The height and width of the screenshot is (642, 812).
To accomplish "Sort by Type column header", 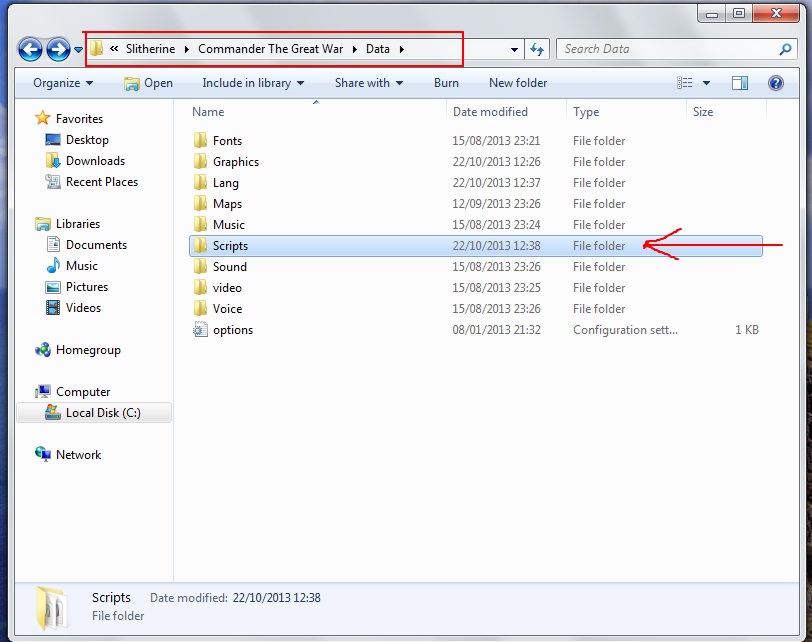I will click(586, 112).
